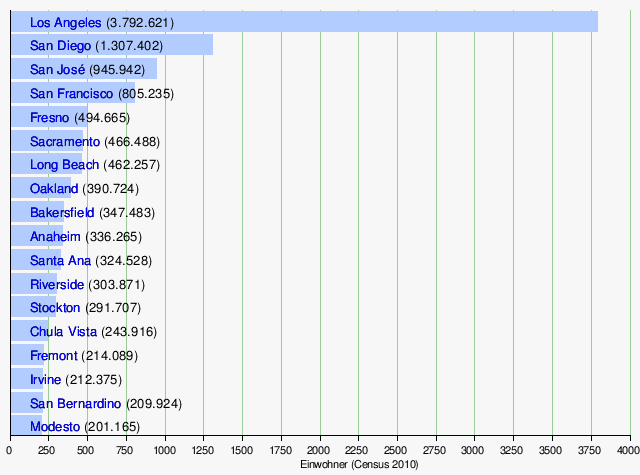Click the 250 axis label
The height and width of the screenshot is (475, 640).
[47, 450]
